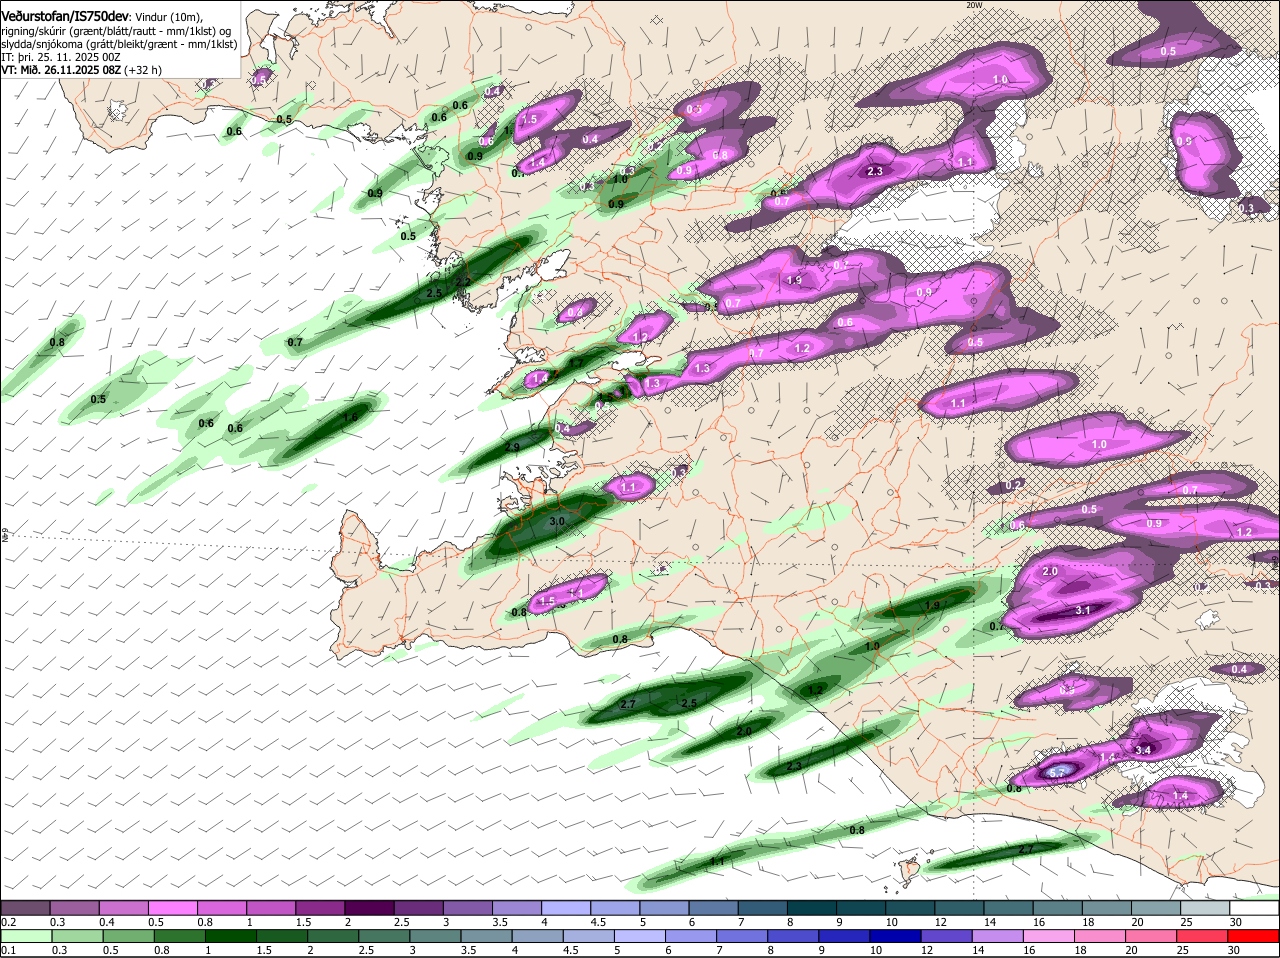Click the 'slydda/snjókoma' legend description line

click(119, 44)
